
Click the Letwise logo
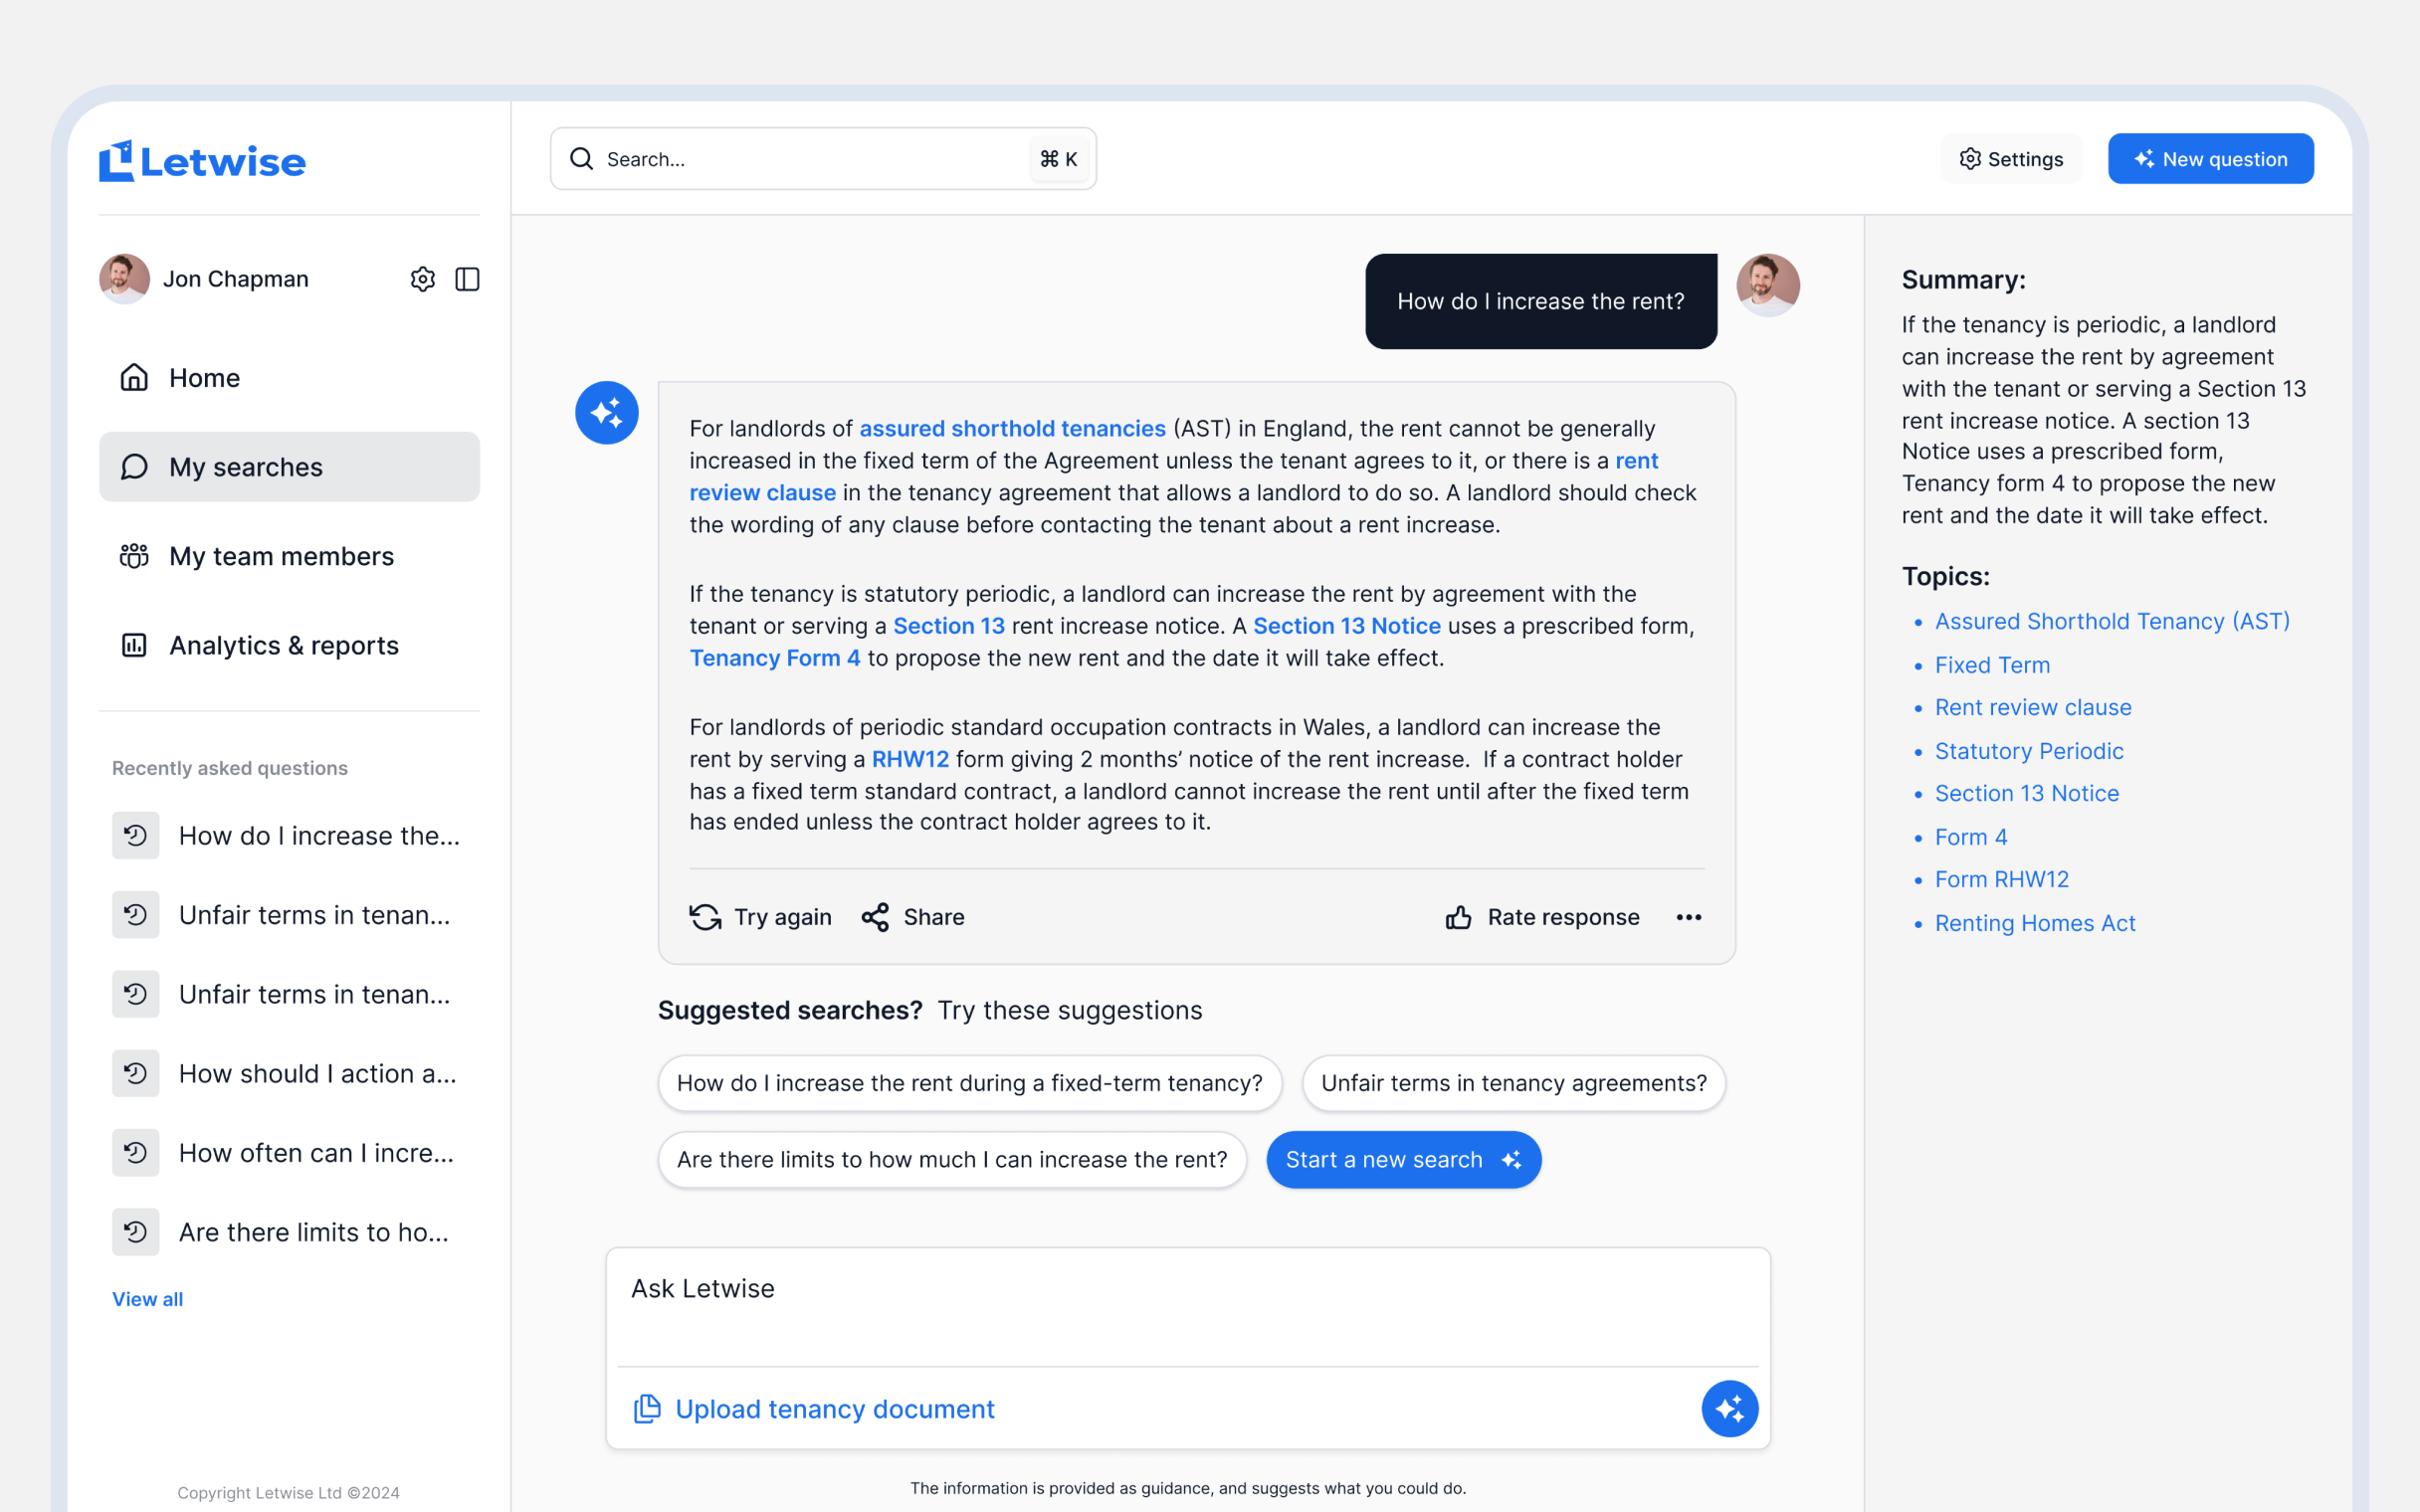coord(202,161)
